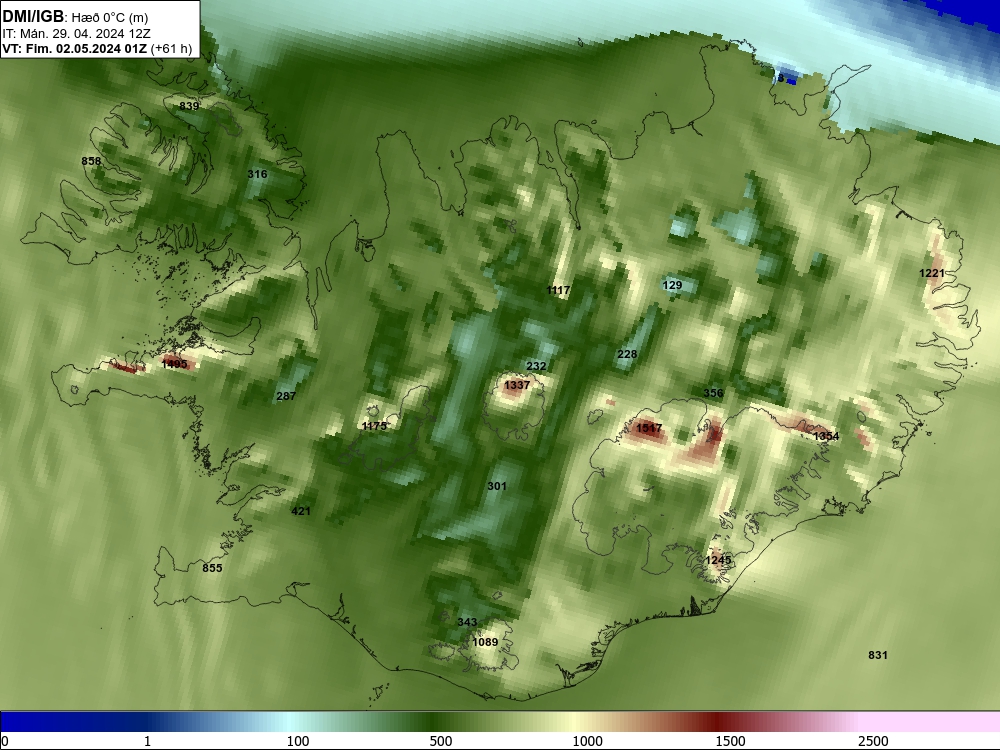The width and height of the screenshot is (1000, 750).
Task: Select the 1221 label in the east
Action: [931, 273]
